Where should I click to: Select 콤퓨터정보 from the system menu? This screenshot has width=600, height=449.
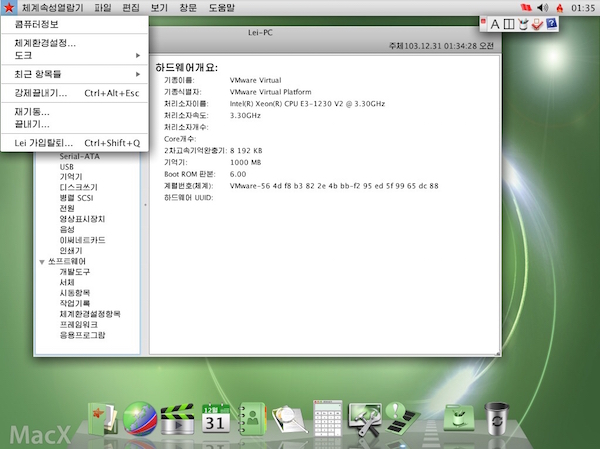[x=75, y=24]
